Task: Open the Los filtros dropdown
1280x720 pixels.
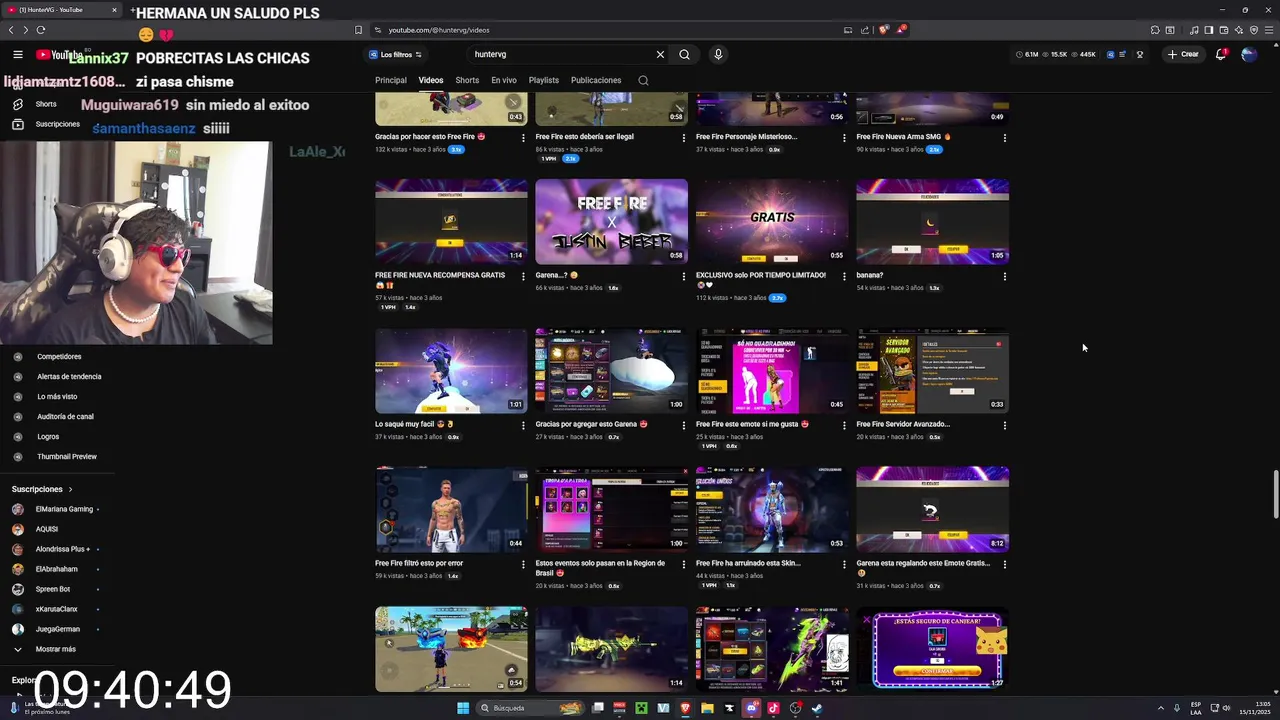Action: coord(396,54)
